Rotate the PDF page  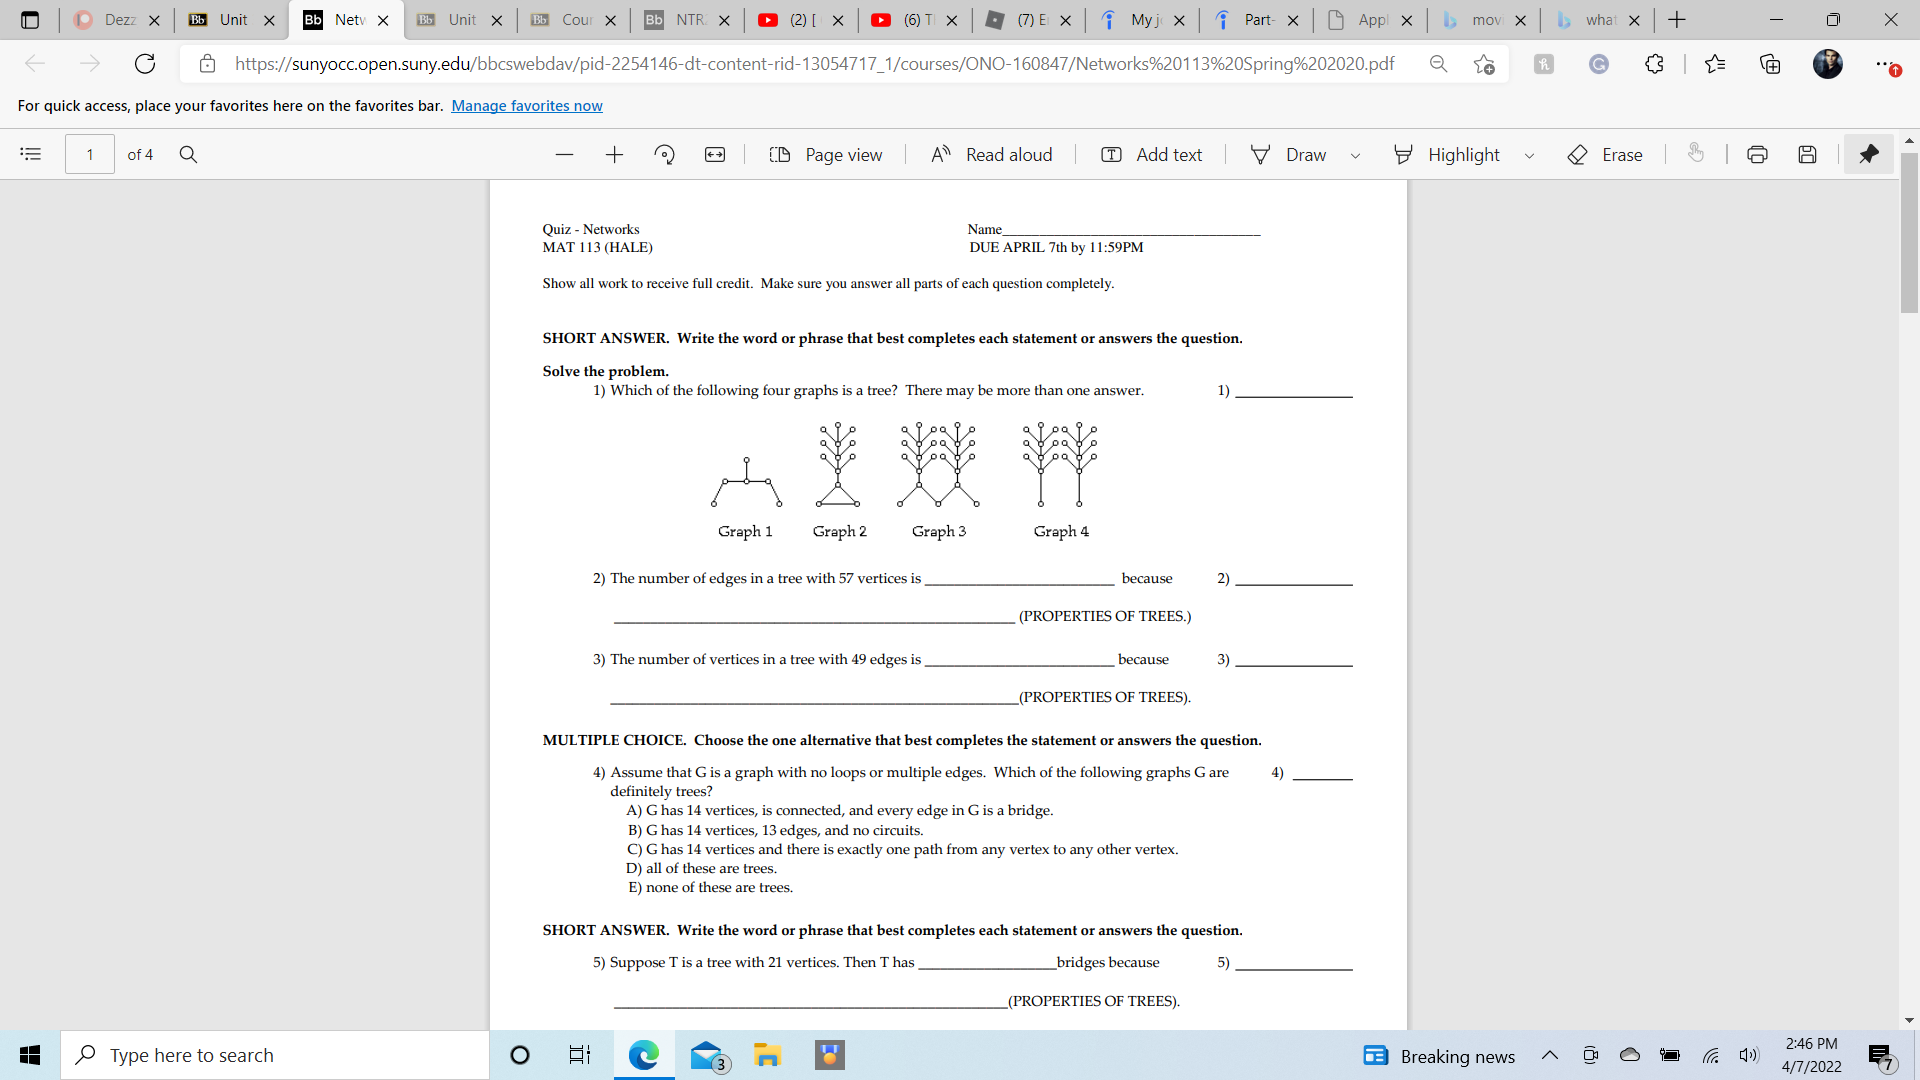pos(664,154)
